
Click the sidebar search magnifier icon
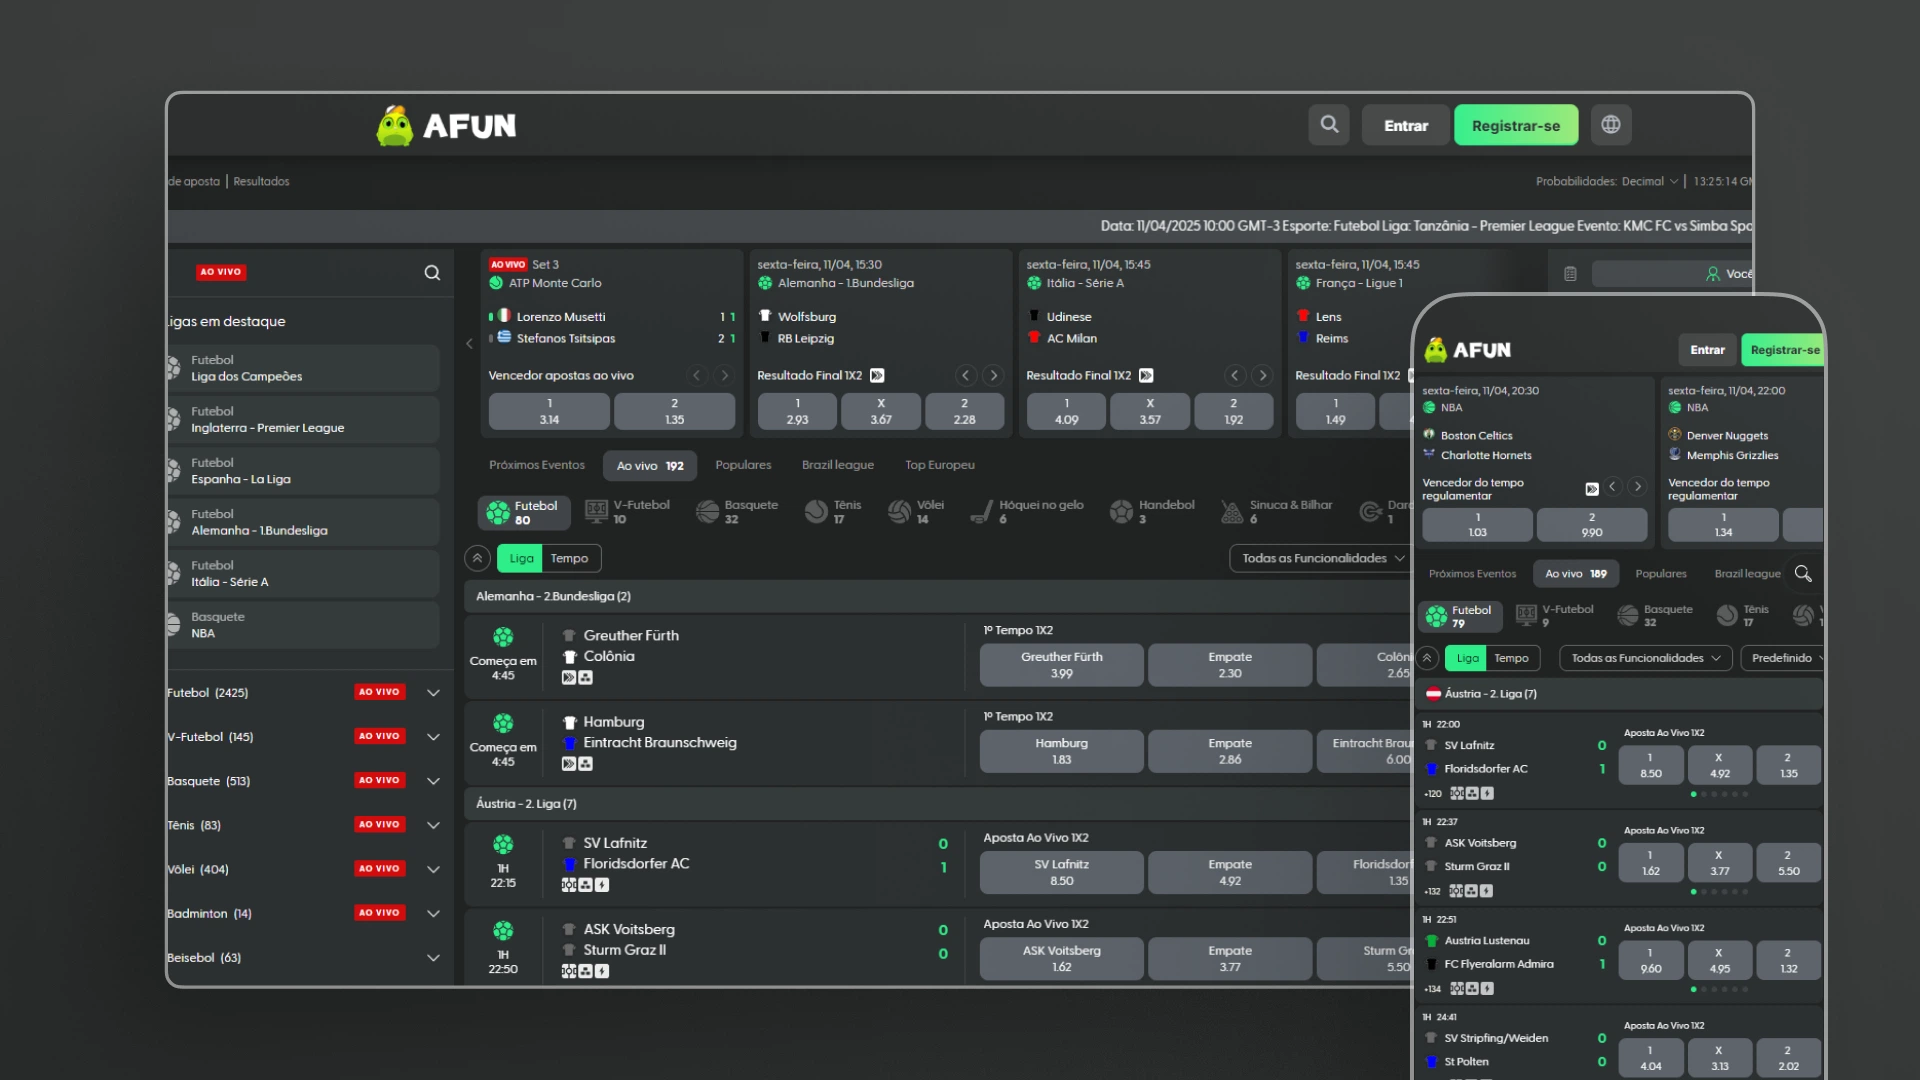(x=432, y=273)
